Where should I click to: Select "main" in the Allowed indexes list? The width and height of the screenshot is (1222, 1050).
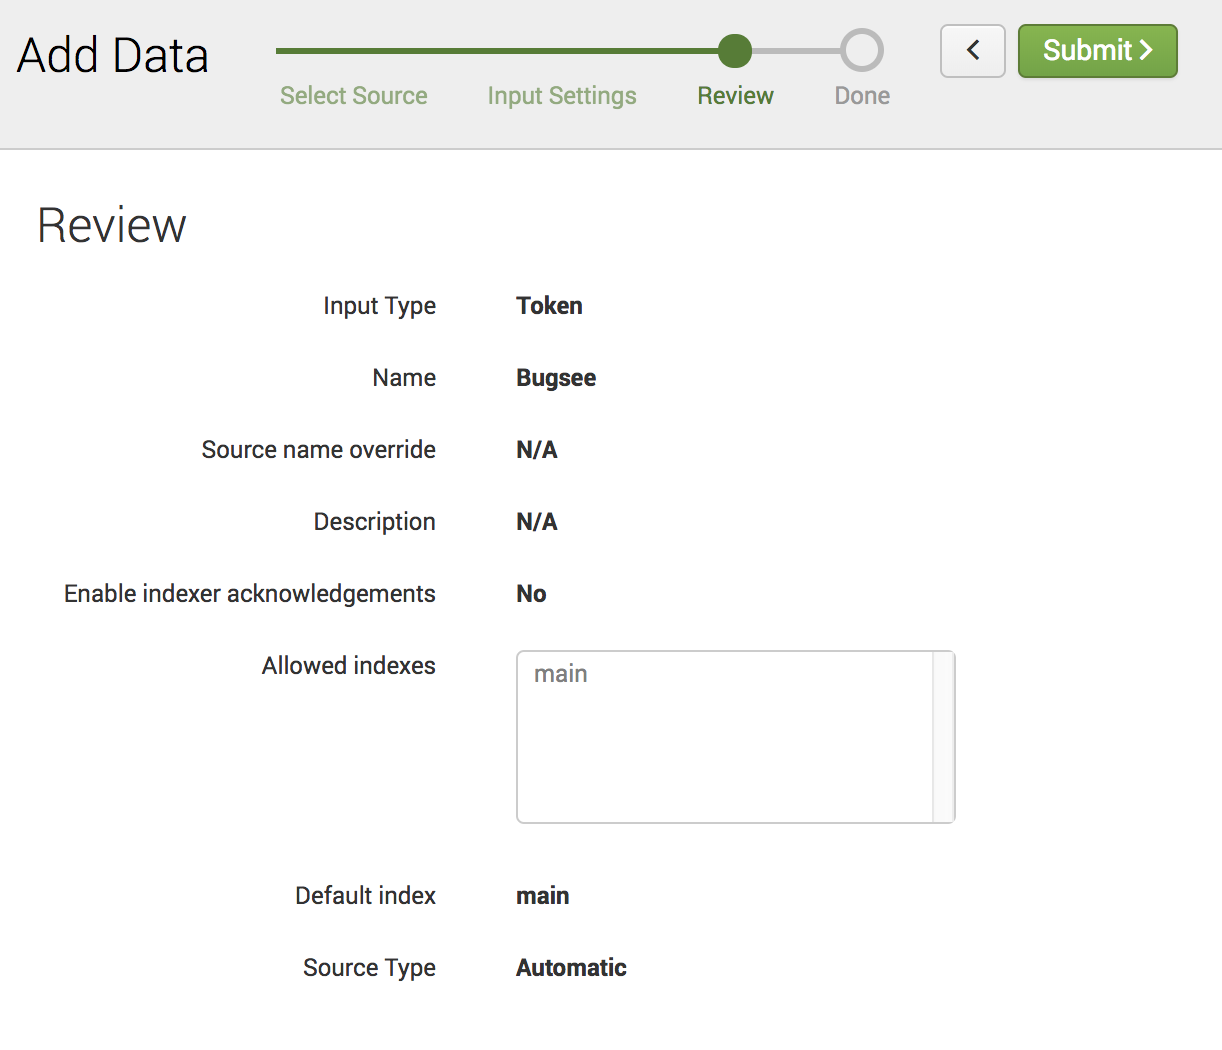pyautogui.click(x=561, y=674)
